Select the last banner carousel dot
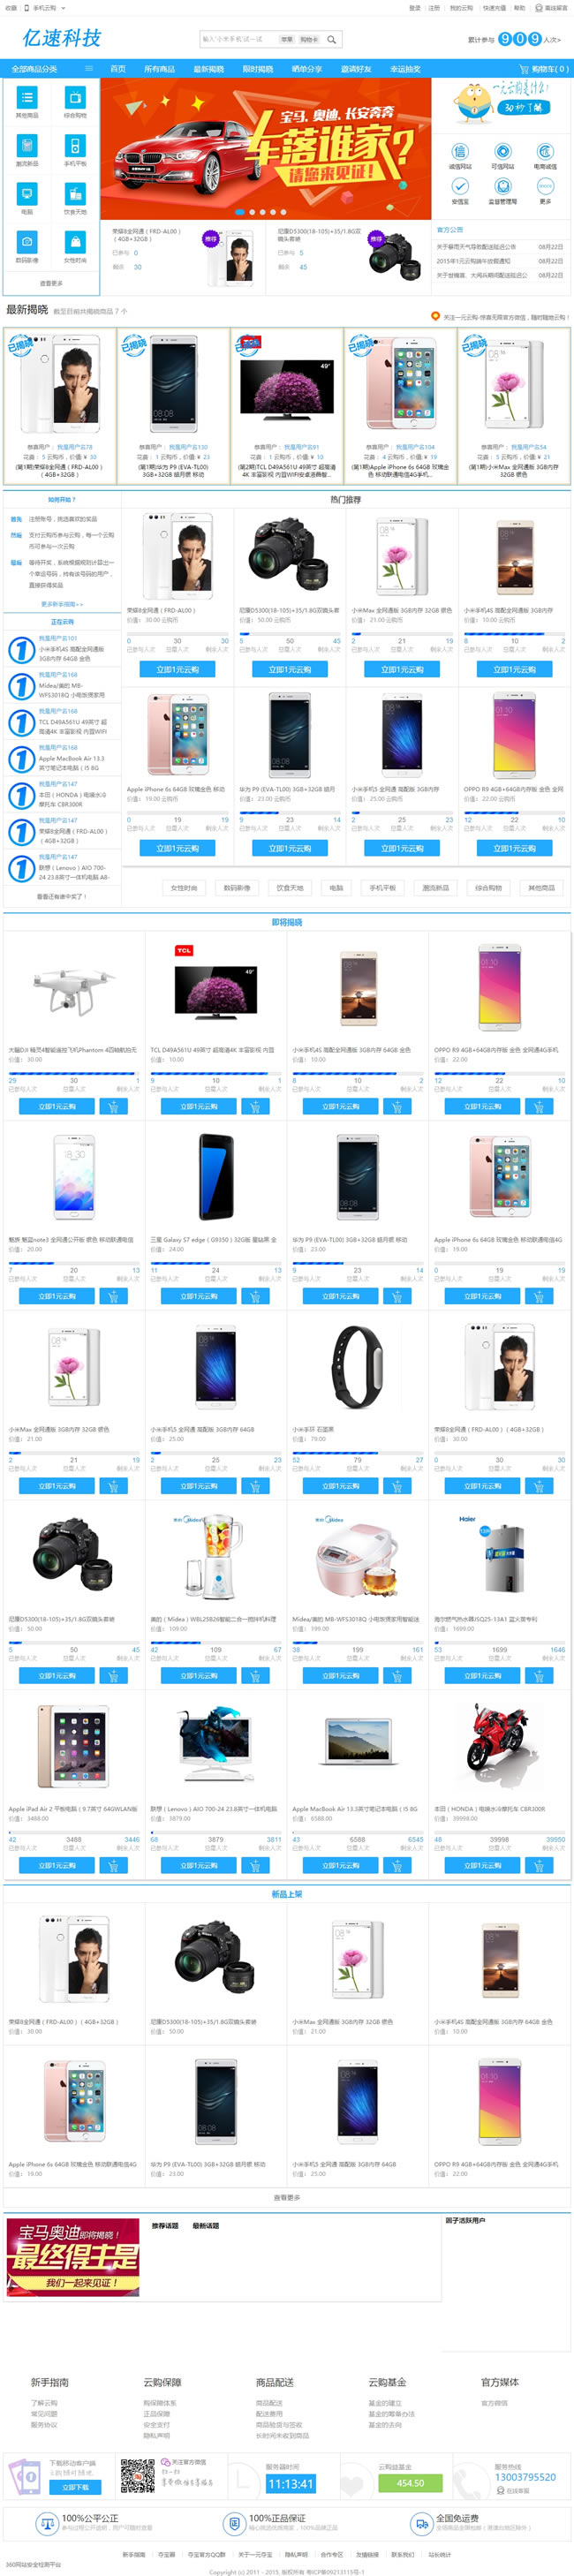 point(283,212)
